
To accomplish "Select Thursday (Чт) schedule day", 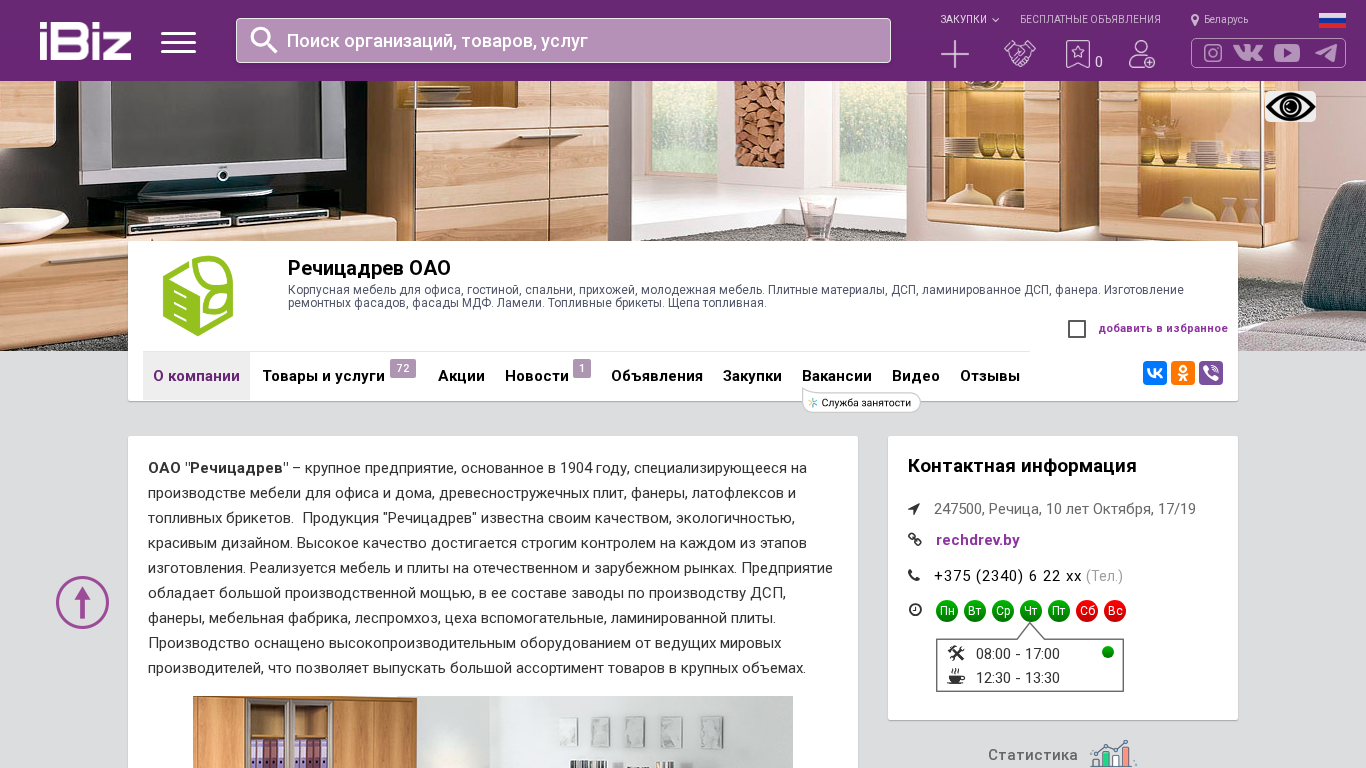I will click(1031, 611).
